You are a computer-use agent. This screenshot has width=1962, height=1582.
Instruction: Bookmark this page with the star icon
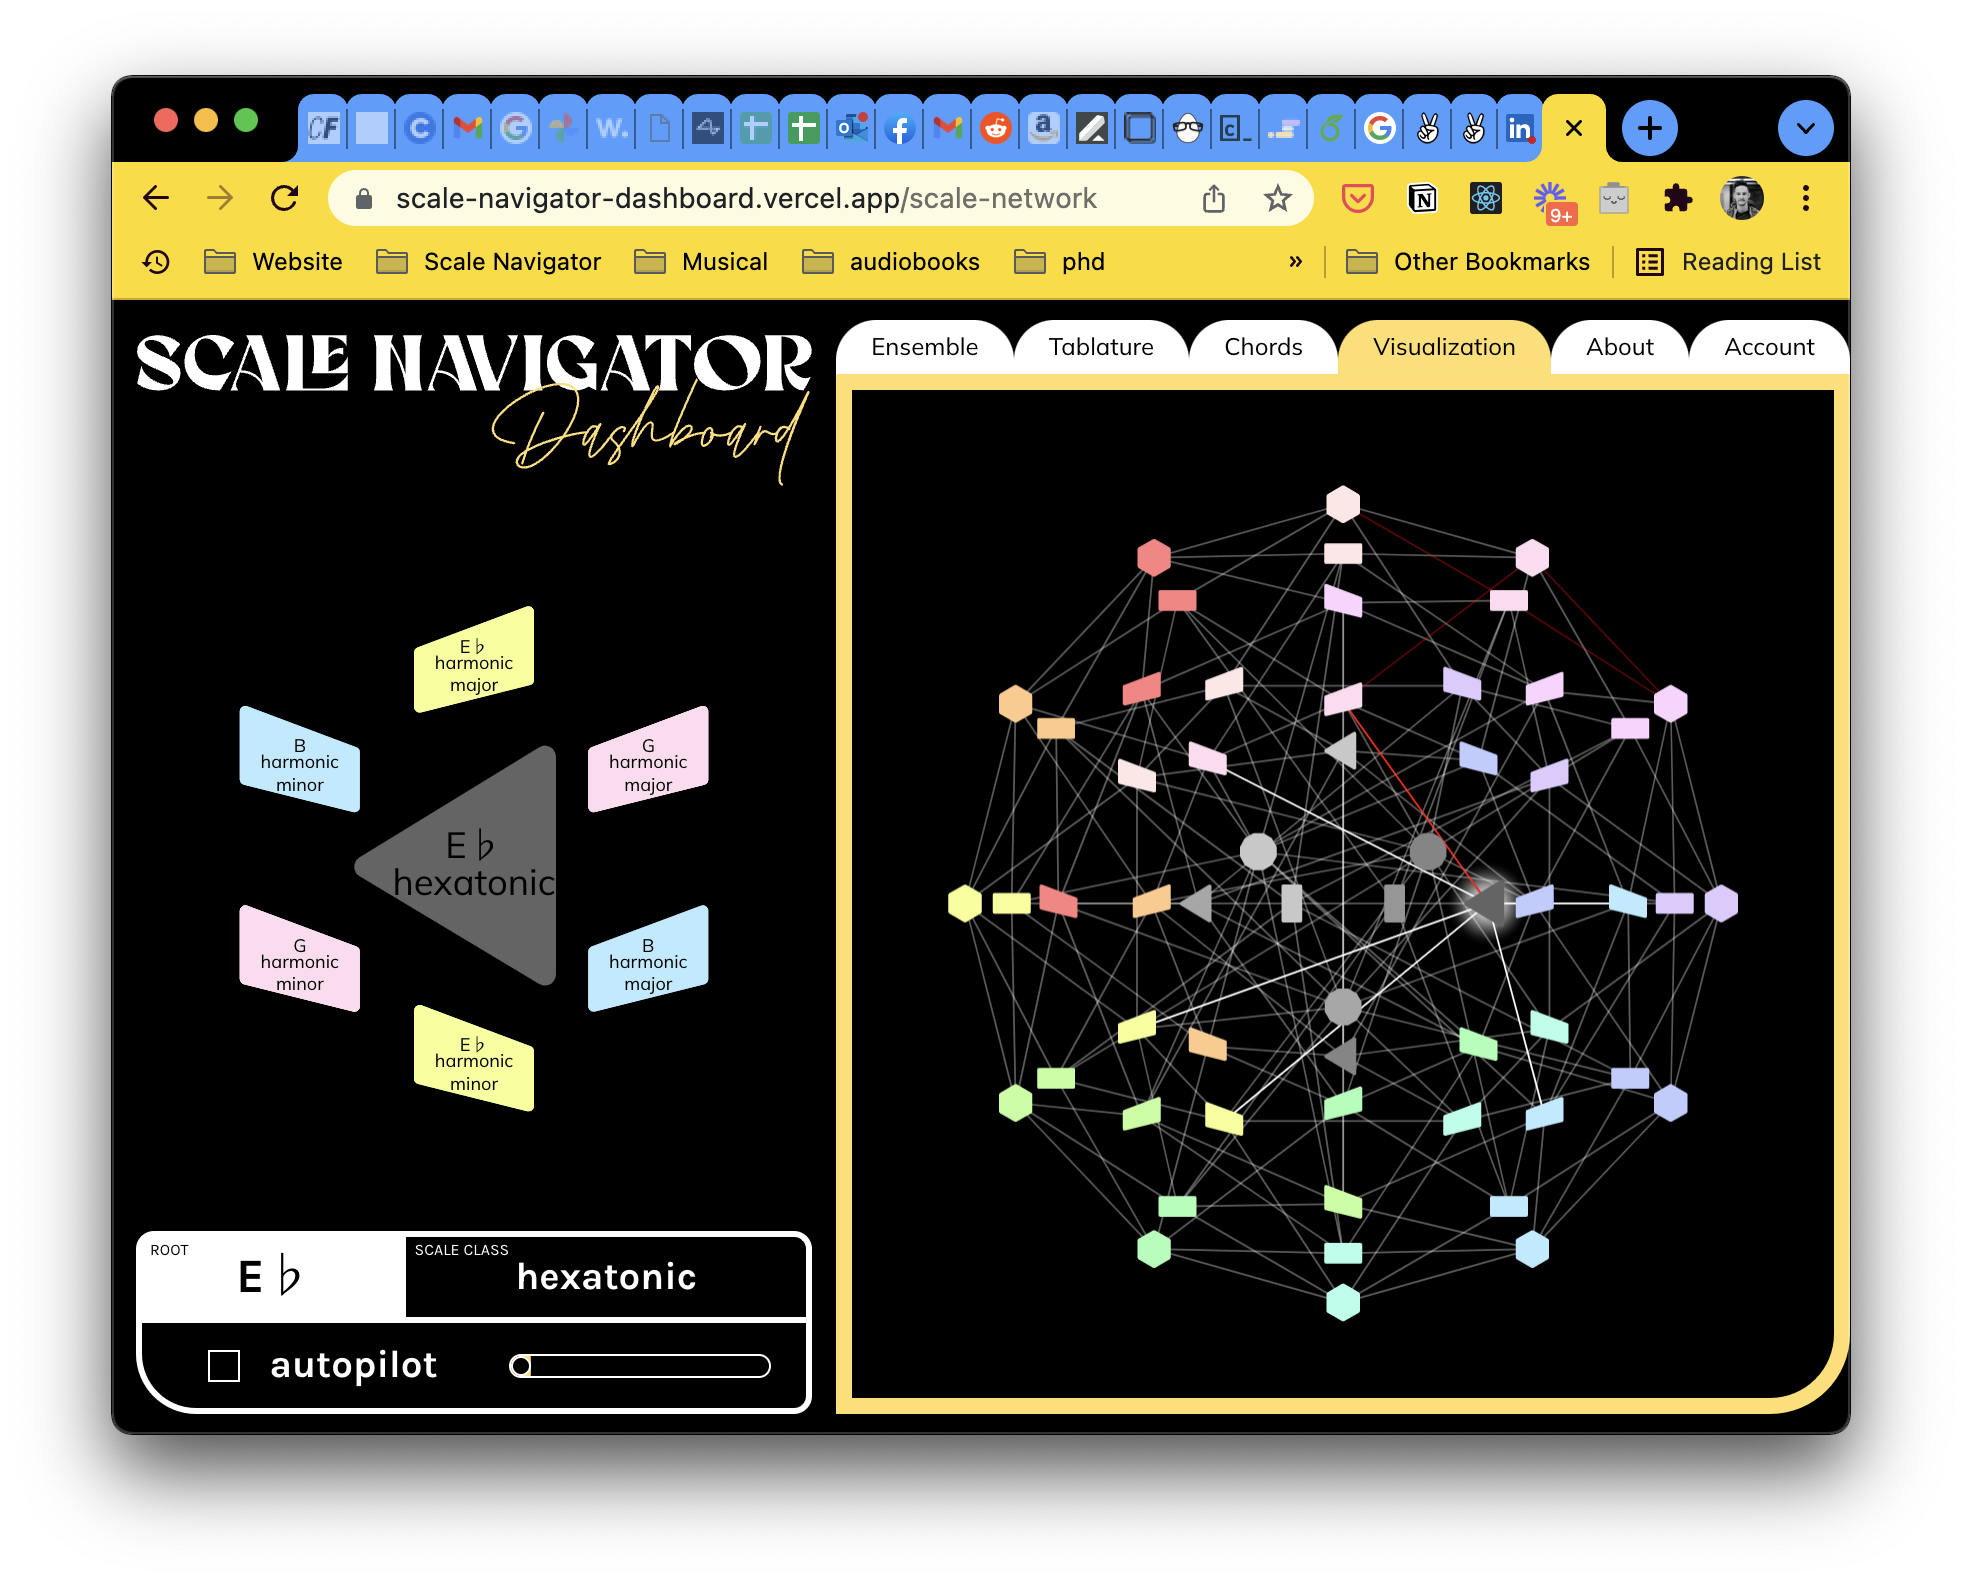1277,198
